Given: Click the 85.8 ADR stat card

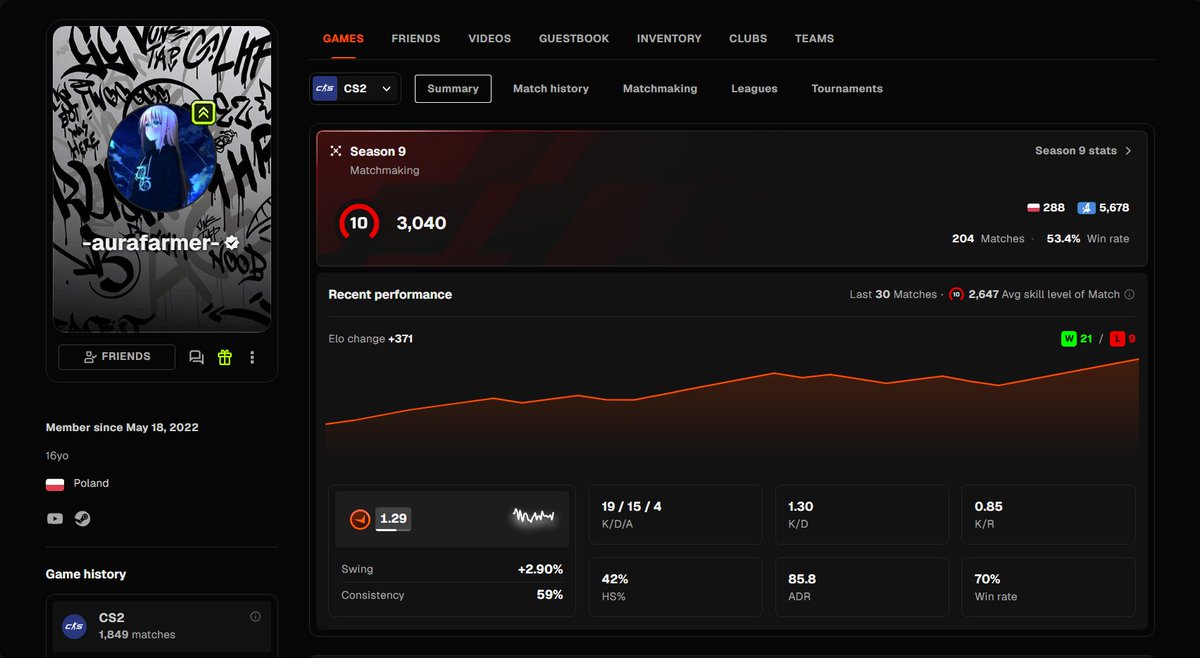Looking at the screenshot, I should click(x=862, y=587).
